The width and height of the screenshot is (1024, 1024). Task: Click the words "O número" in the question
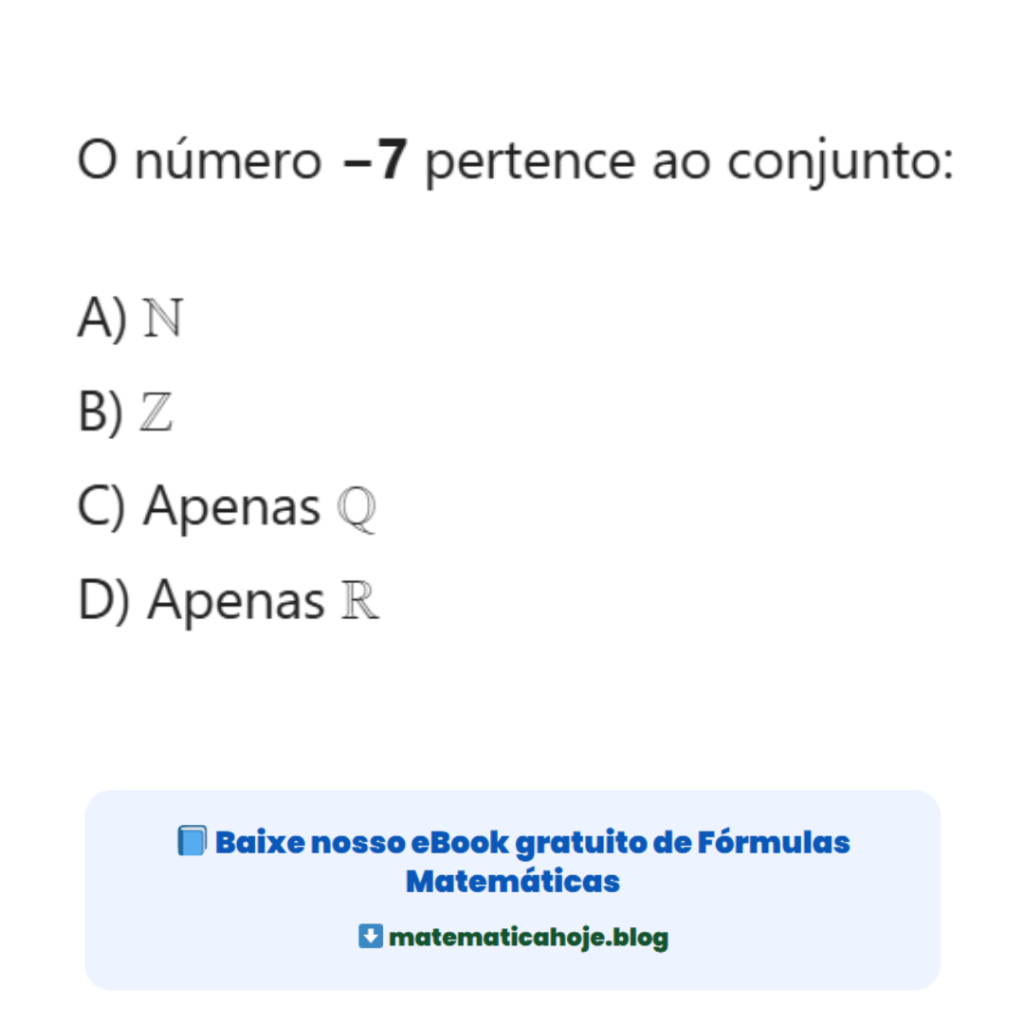point(199,162)
